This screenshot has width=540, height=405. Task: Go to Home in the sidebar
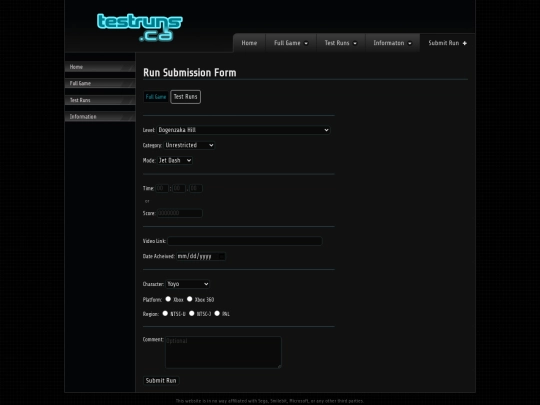tap(100, 67)
